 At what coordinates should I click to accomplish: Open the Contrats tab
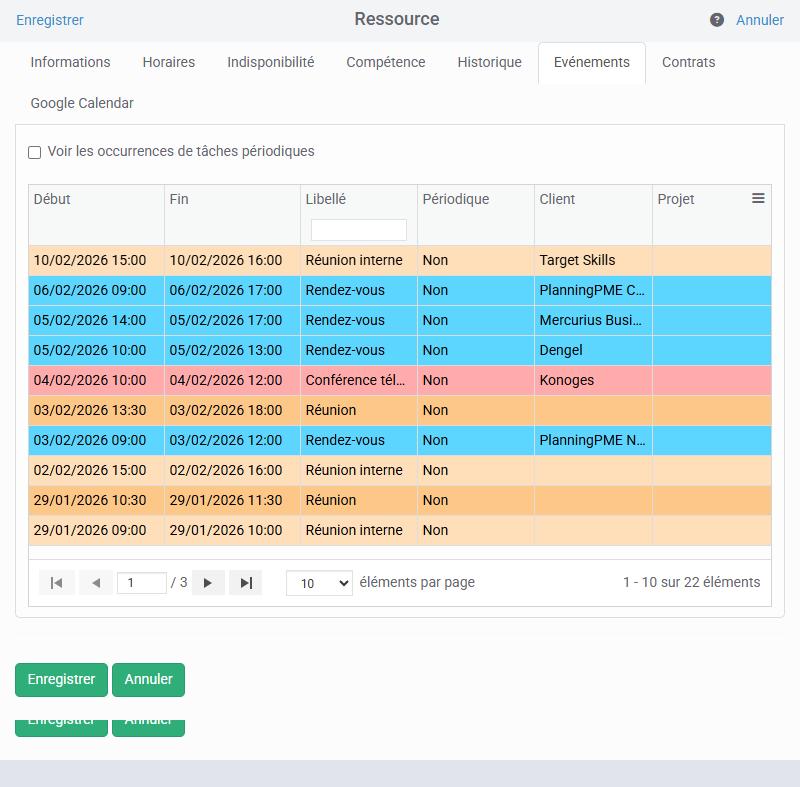[688, 62]
